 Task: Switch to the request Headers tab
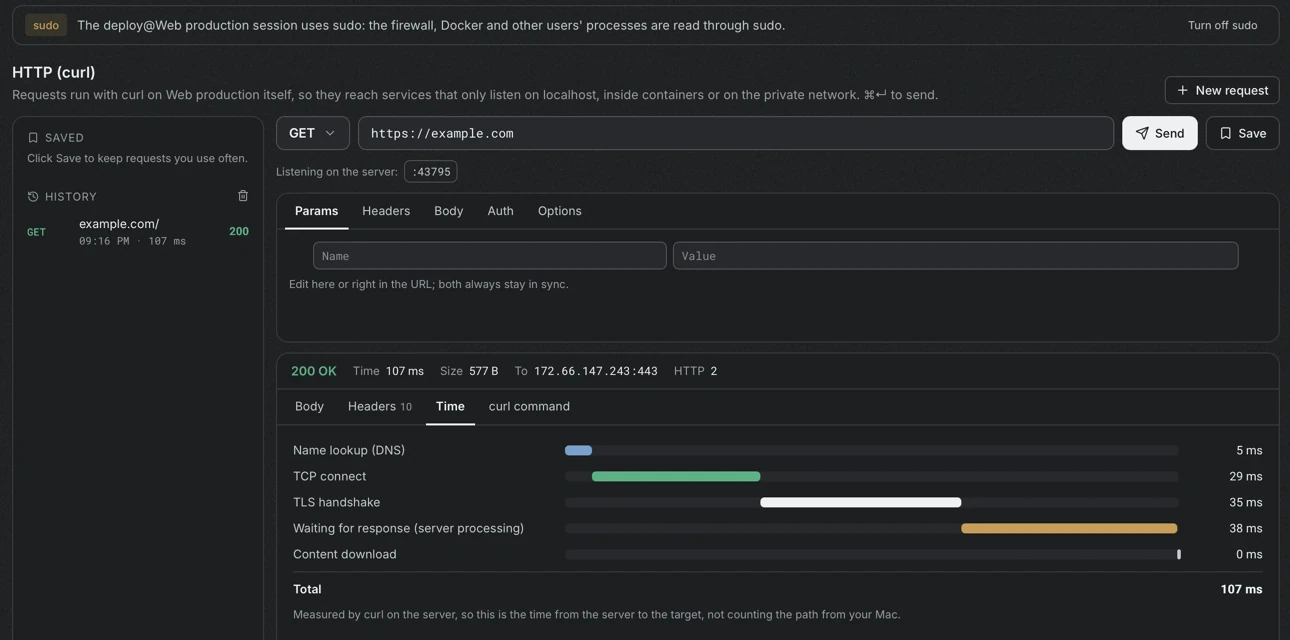(386, 211)
